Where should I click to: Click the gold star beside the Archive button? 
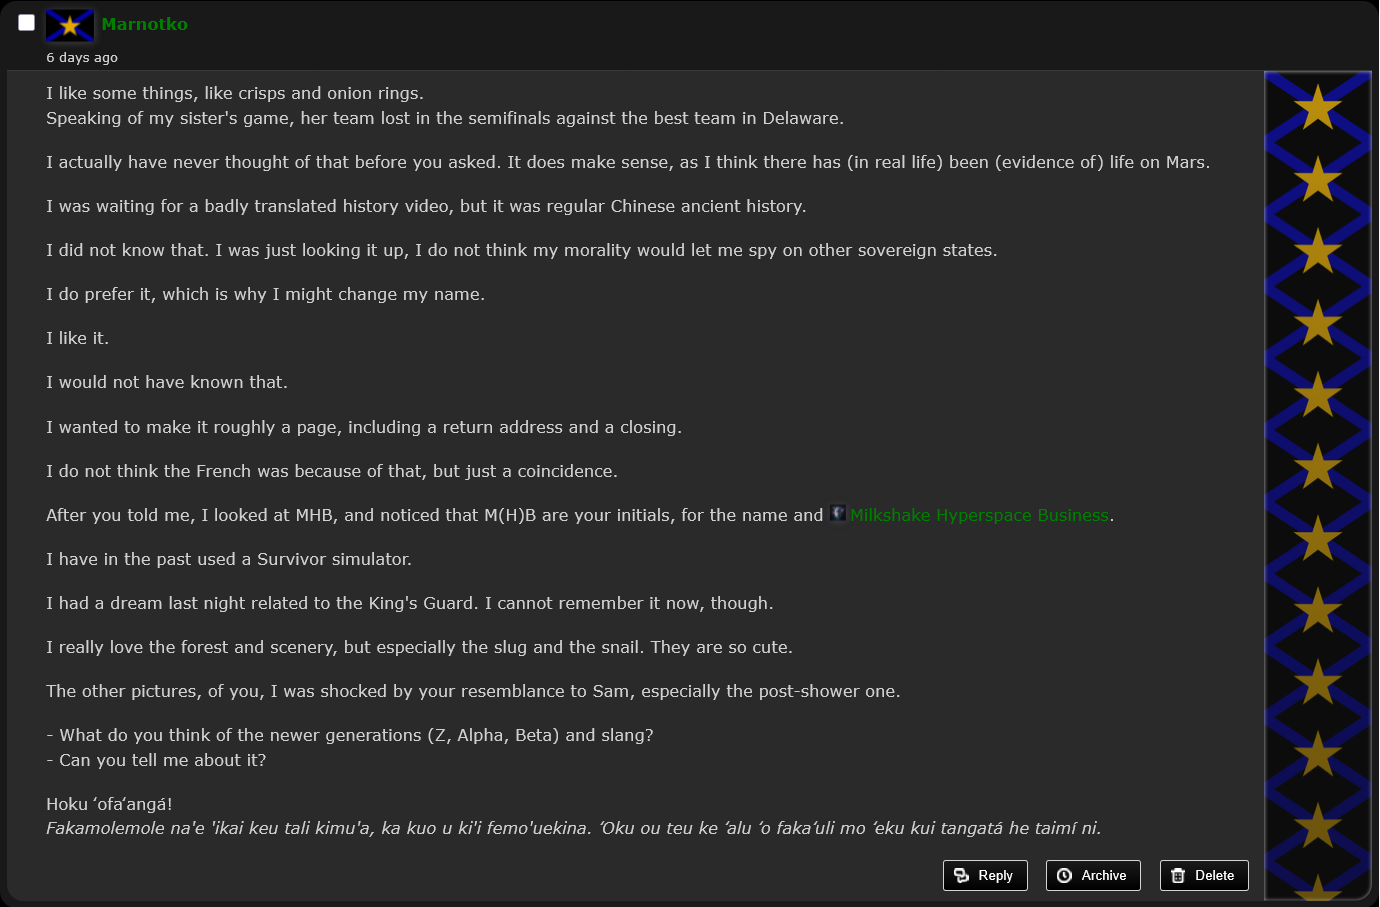pos(1318,886)
